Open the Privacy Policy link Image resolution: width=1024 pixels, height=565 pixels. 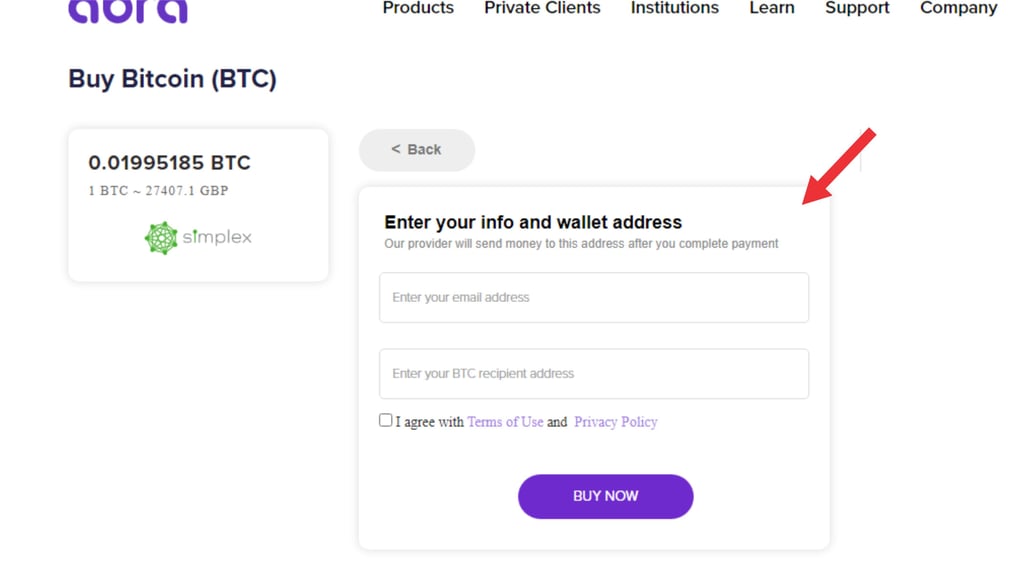point(616,422)
